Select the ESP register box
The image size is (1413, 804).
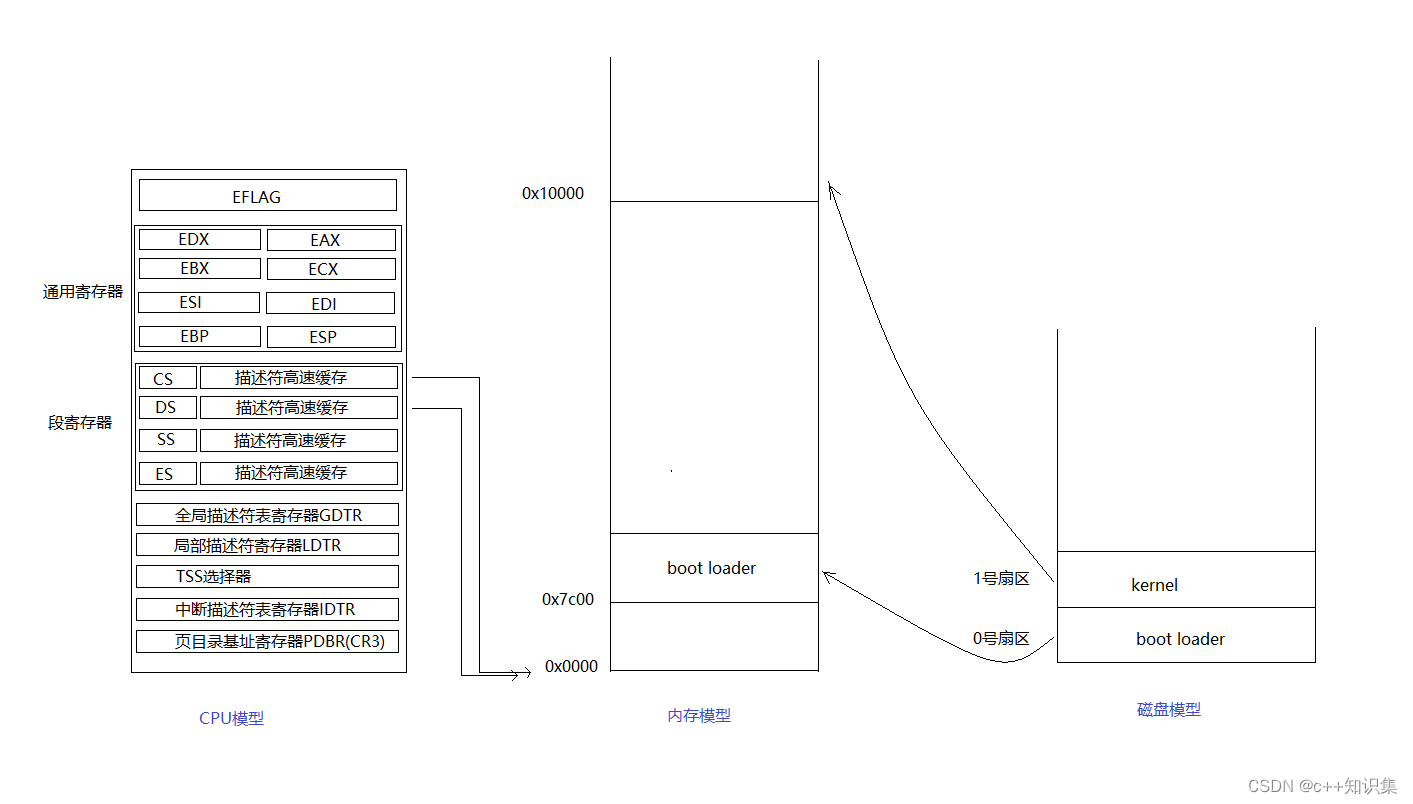point(331,337)
